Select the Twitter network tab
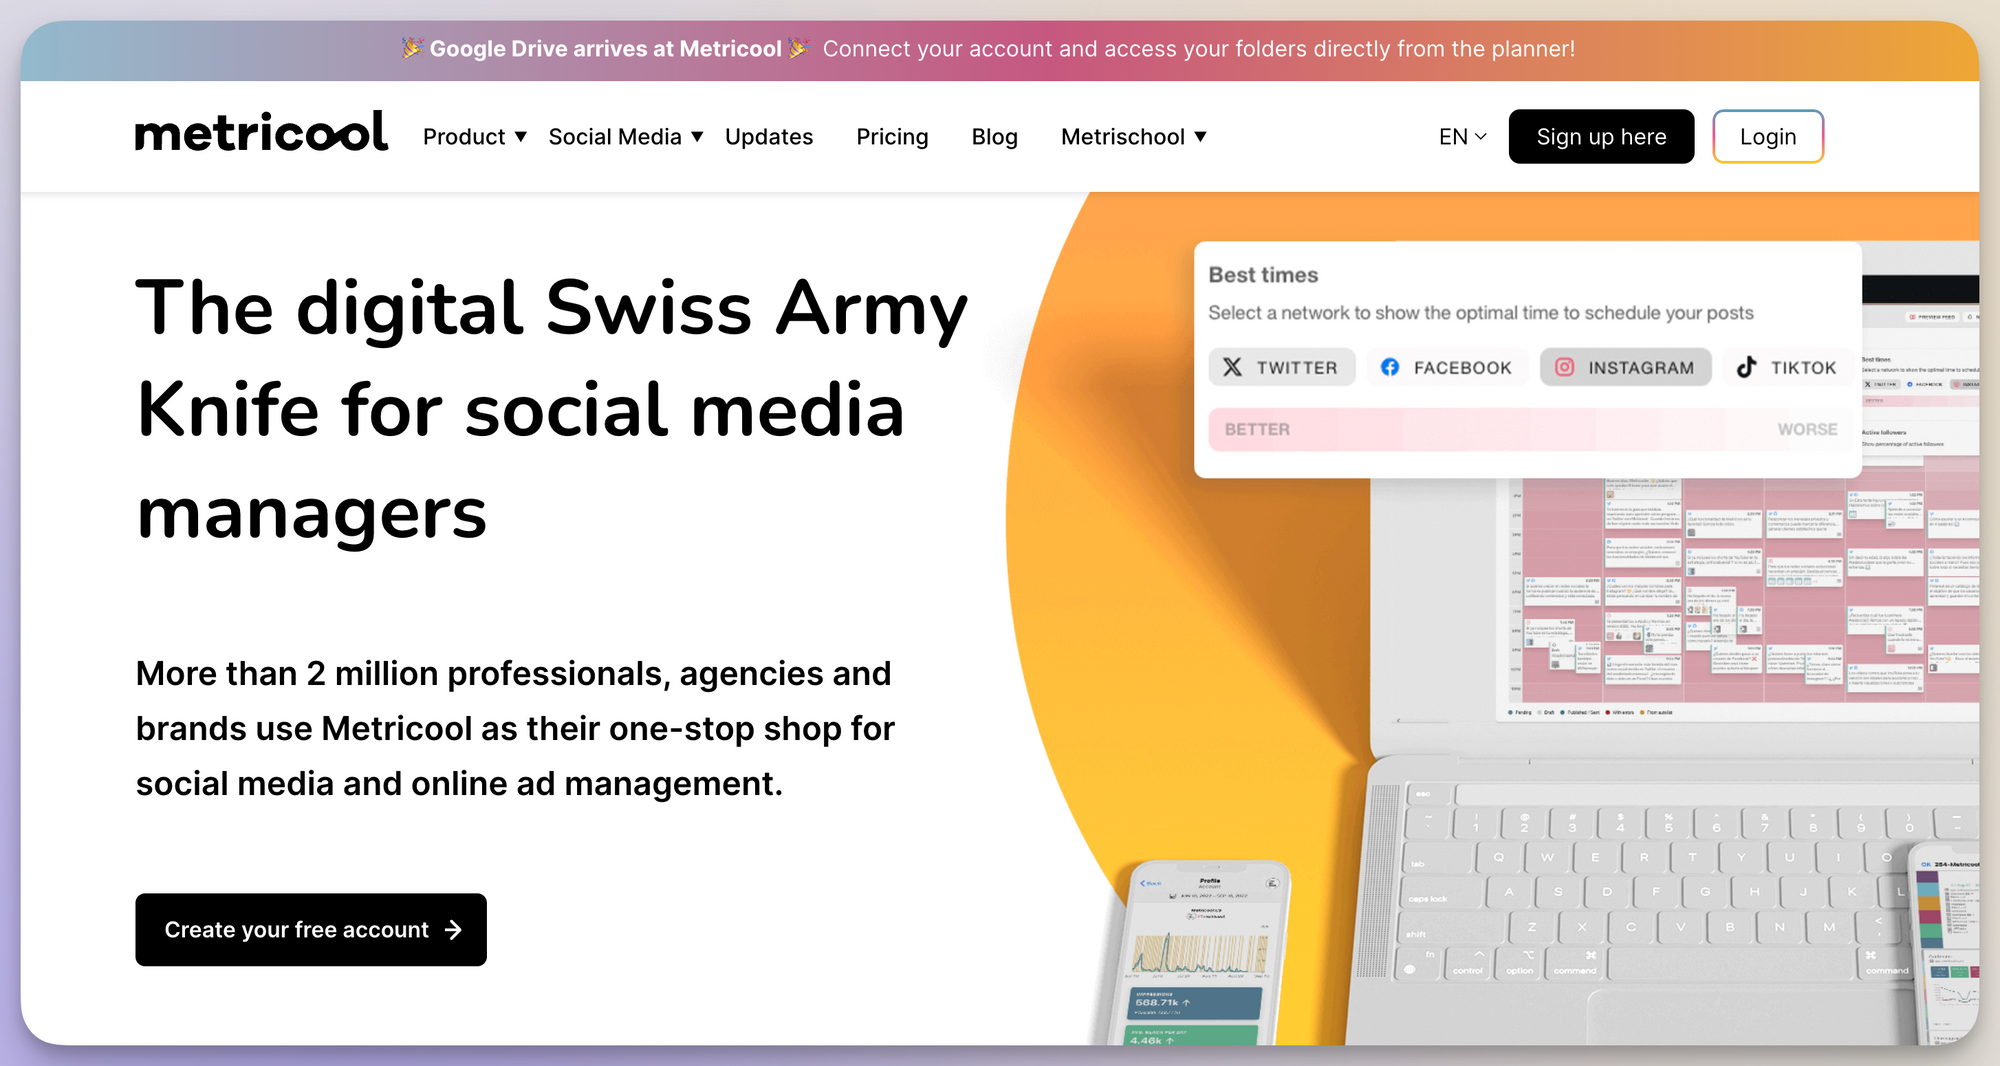This screenshot has height=1066, width=2000. tap(1282, 367)
